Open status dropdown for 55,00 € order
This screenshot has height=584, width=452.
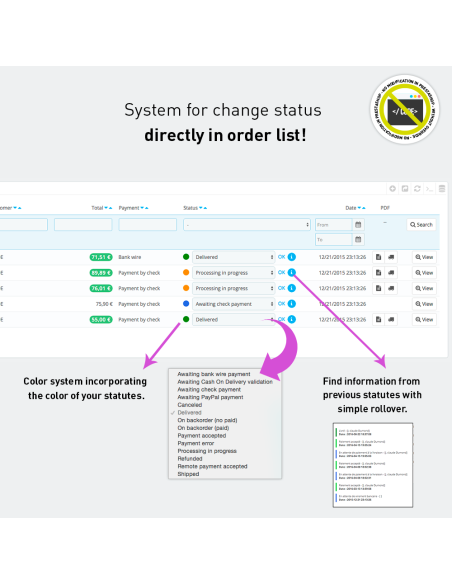click(x=233, y=320)
